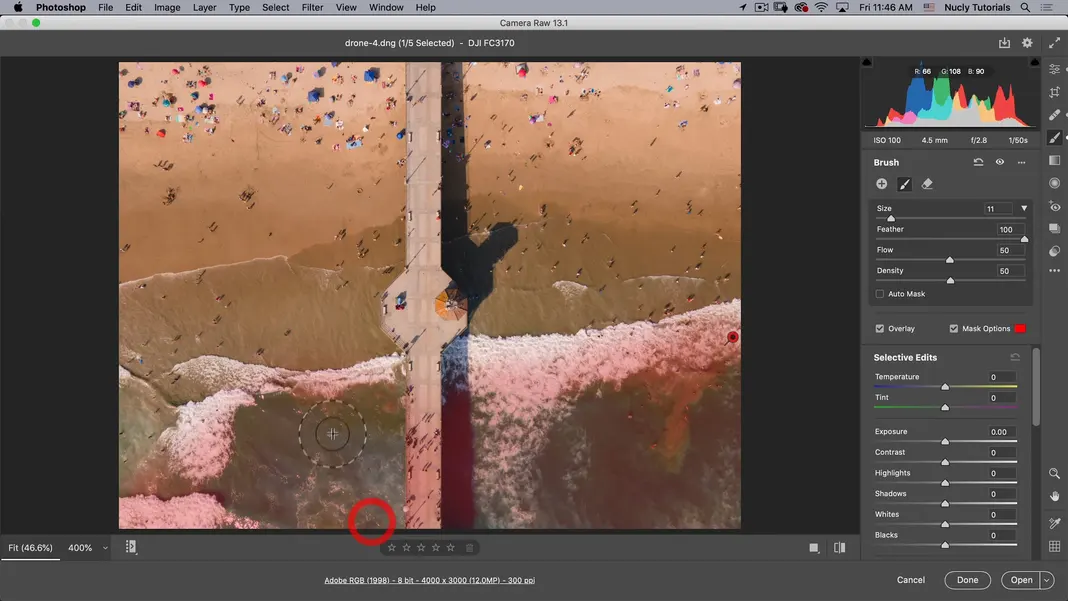Image resolution: width=1068 pixels, height=601 pixels.
Task: Open the Window menu
Action: (x=386, y=7)
